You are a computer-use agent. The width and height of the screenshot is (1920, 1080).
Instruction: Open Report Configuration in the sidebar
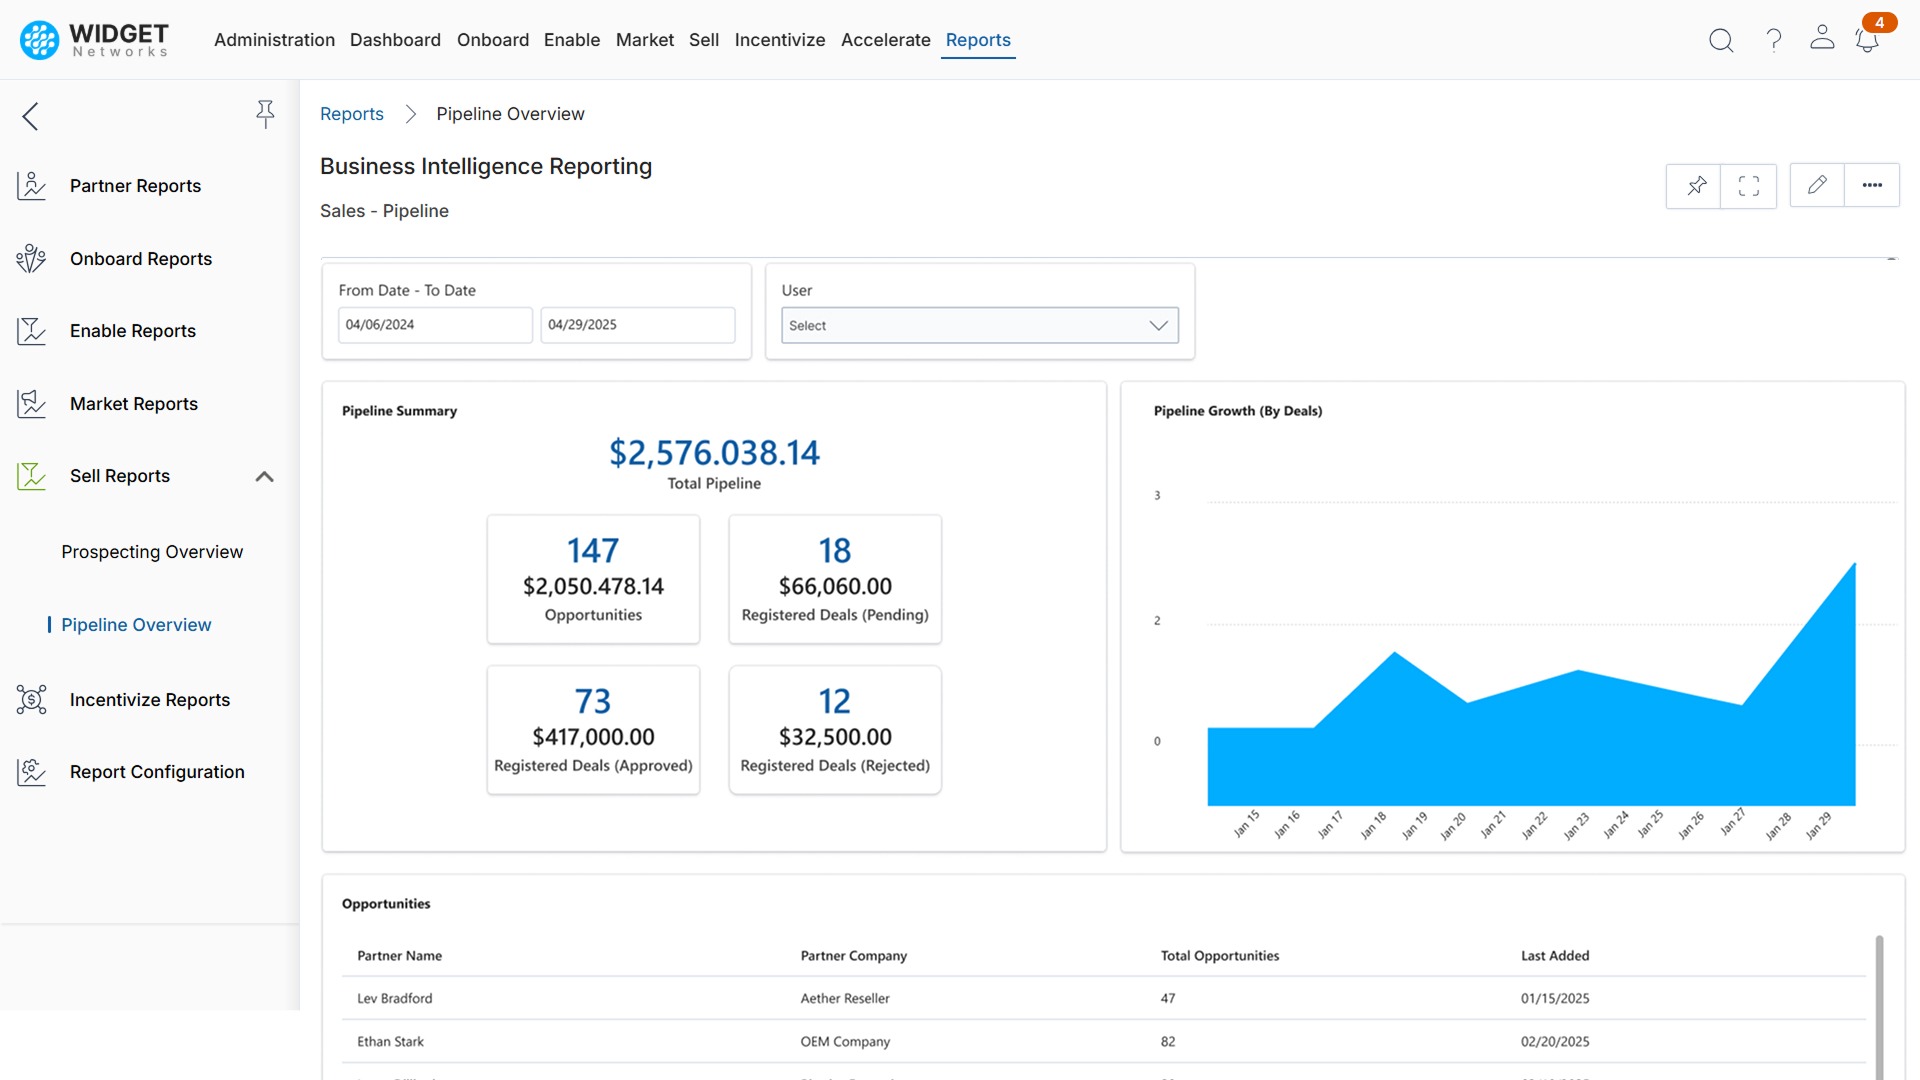coord(156,771)
